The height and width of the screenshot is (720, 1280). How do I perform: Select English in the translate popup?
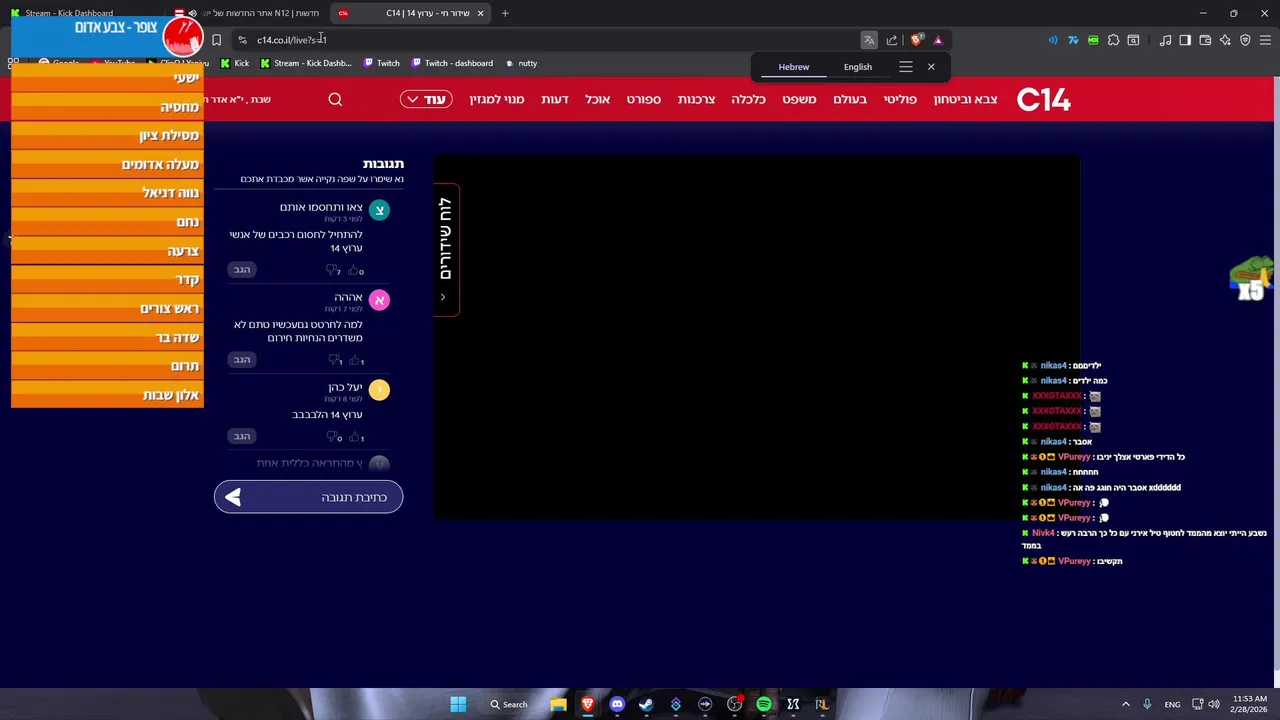click(x=858, y=67)
